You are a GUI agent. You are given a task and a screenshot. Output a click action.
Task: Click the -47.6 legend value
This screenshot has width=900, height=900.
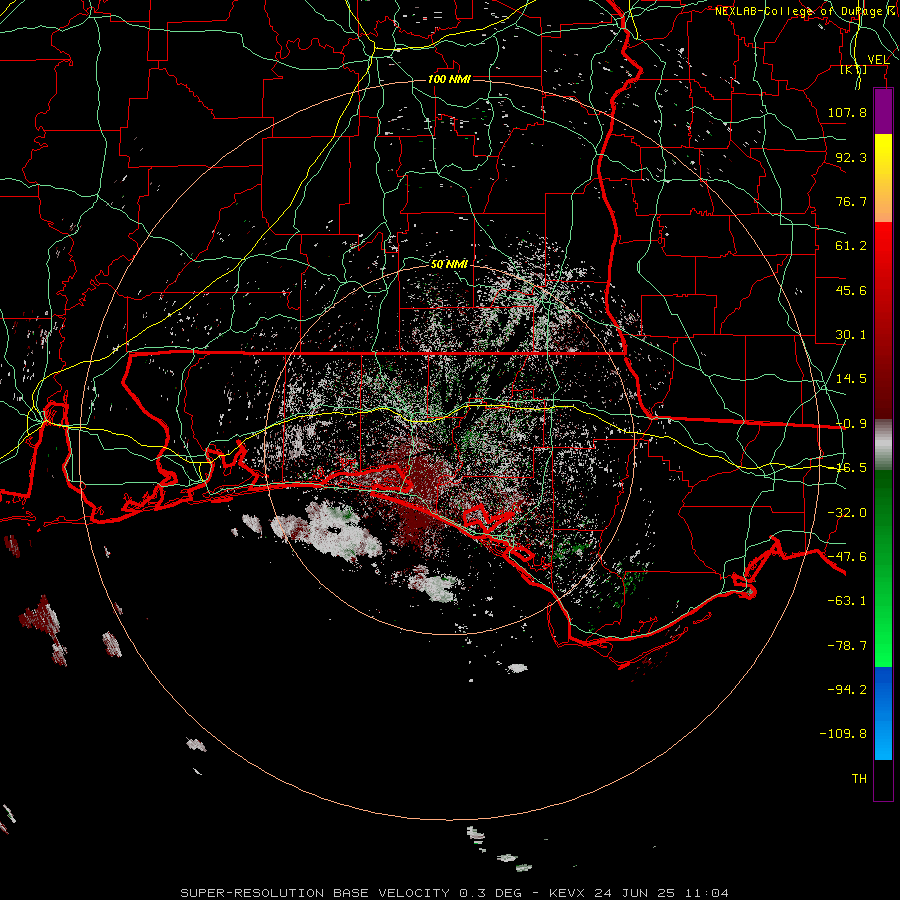(x=847, y=557)
